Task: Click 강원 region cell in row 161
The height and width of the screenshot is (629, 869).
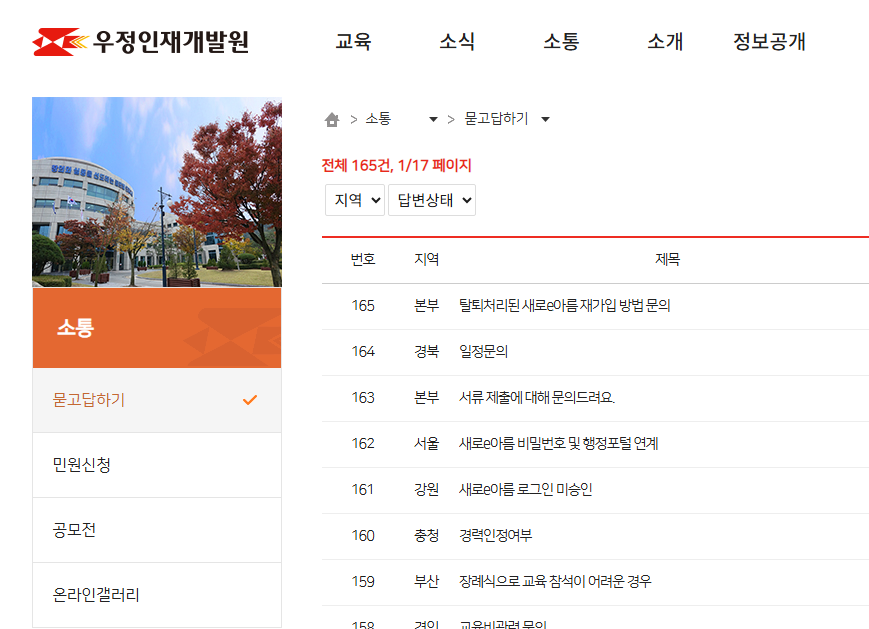Action: 427,489
